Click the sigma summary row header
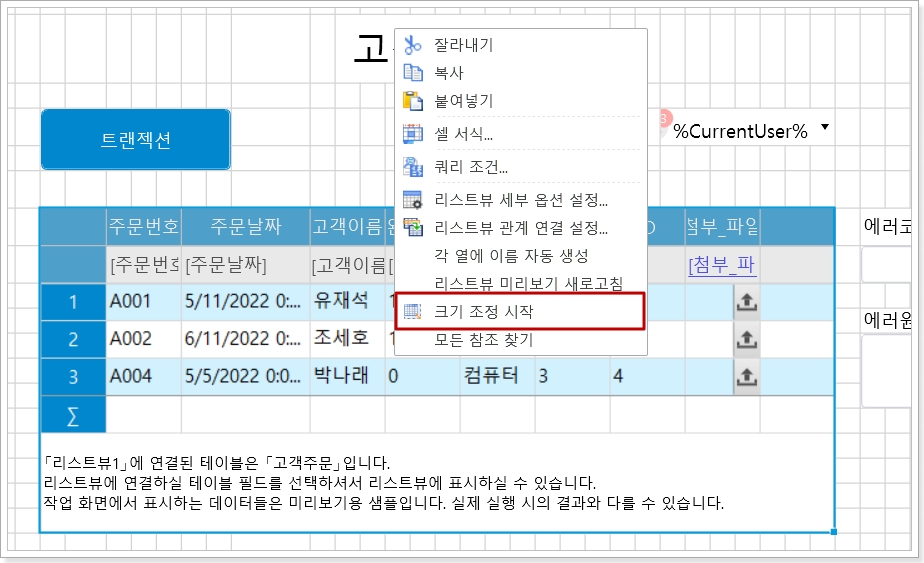This screenshot has height=563, width=924. click(x=72, y=415)
